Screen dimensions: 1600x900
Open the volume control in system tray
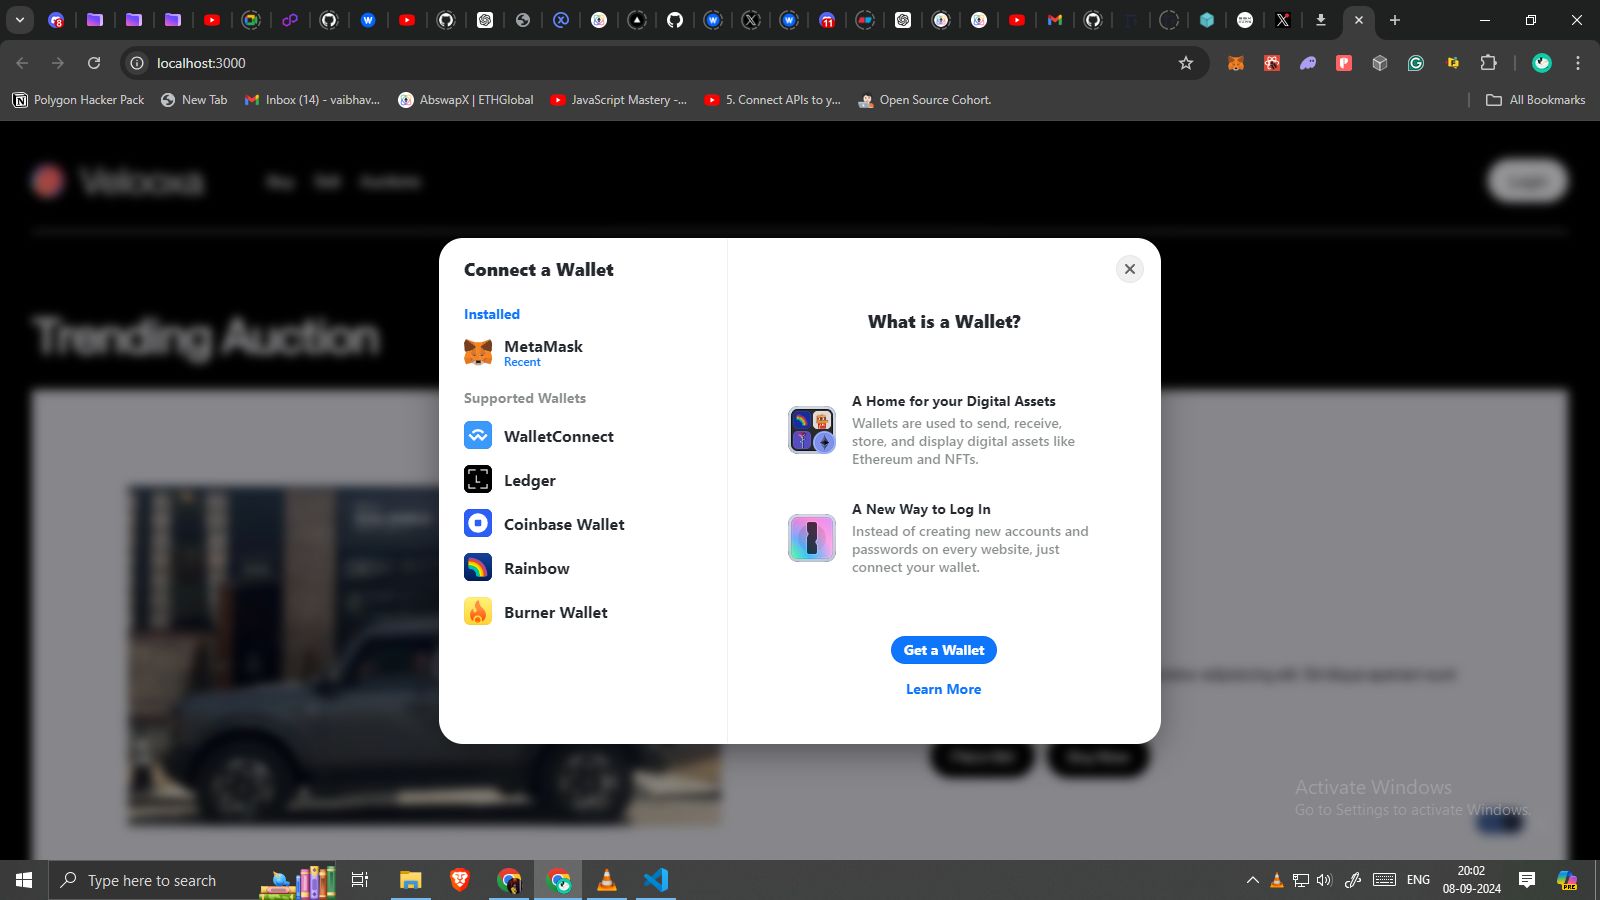coord(1325,880)
